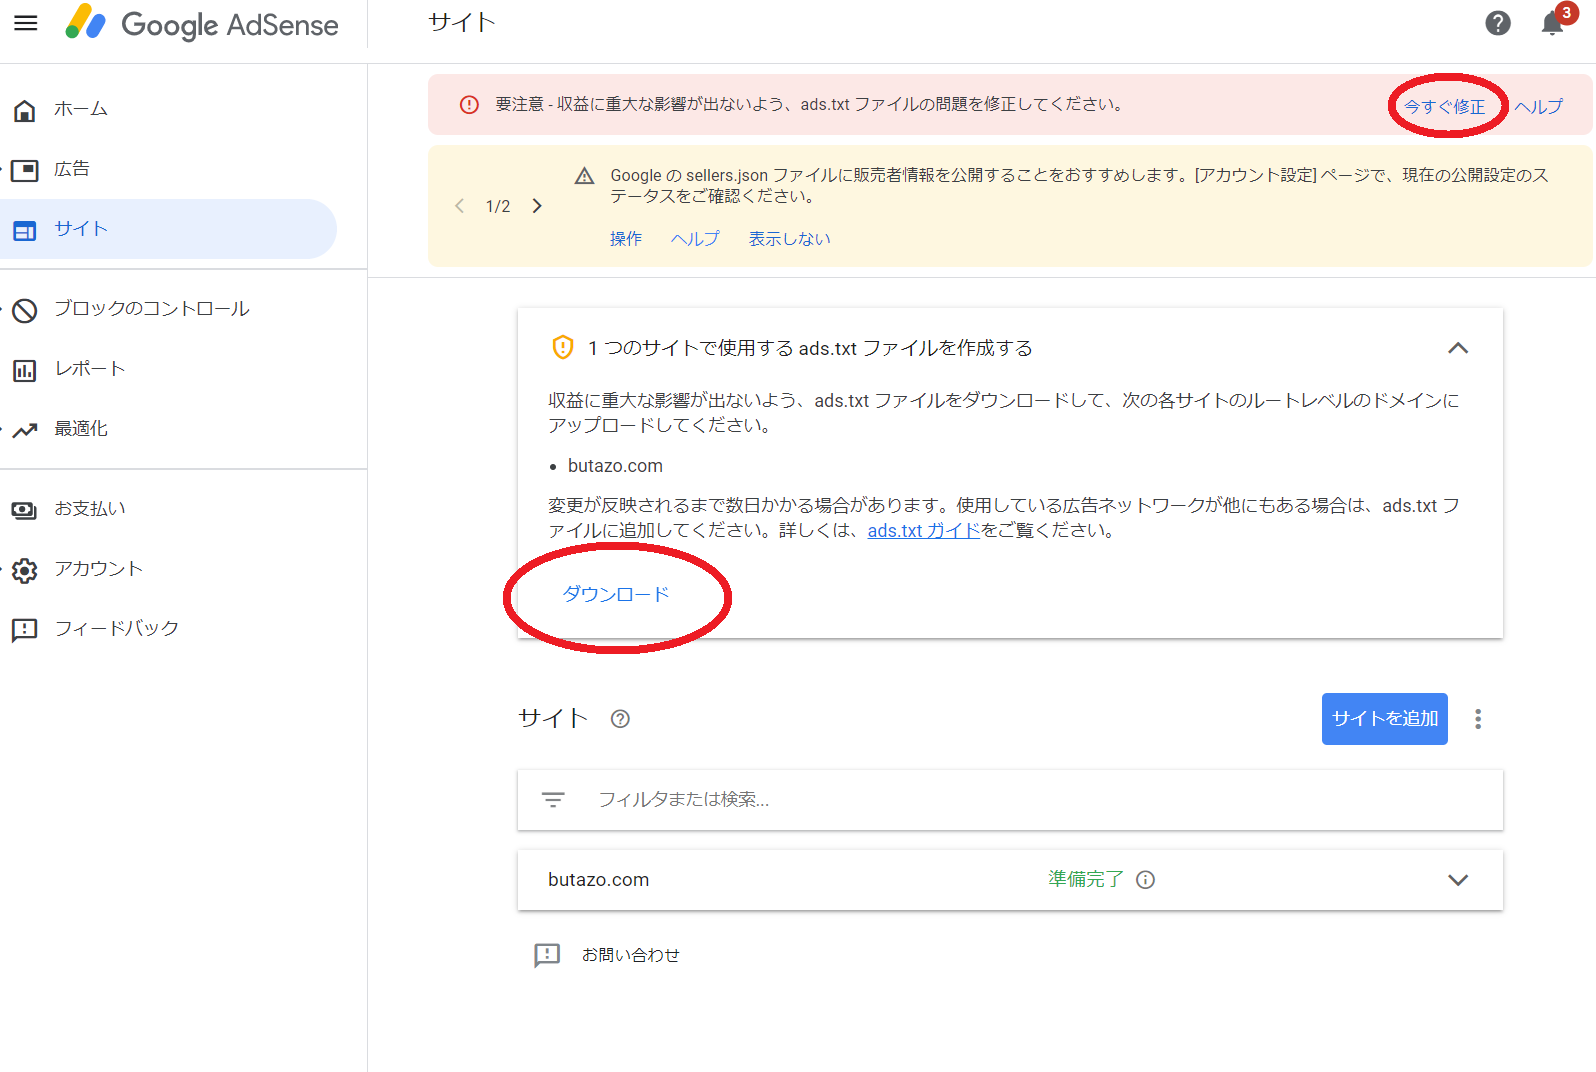1596x1072 pixels.
Task: Click the サイトを追加 button
Action: 1384,719
